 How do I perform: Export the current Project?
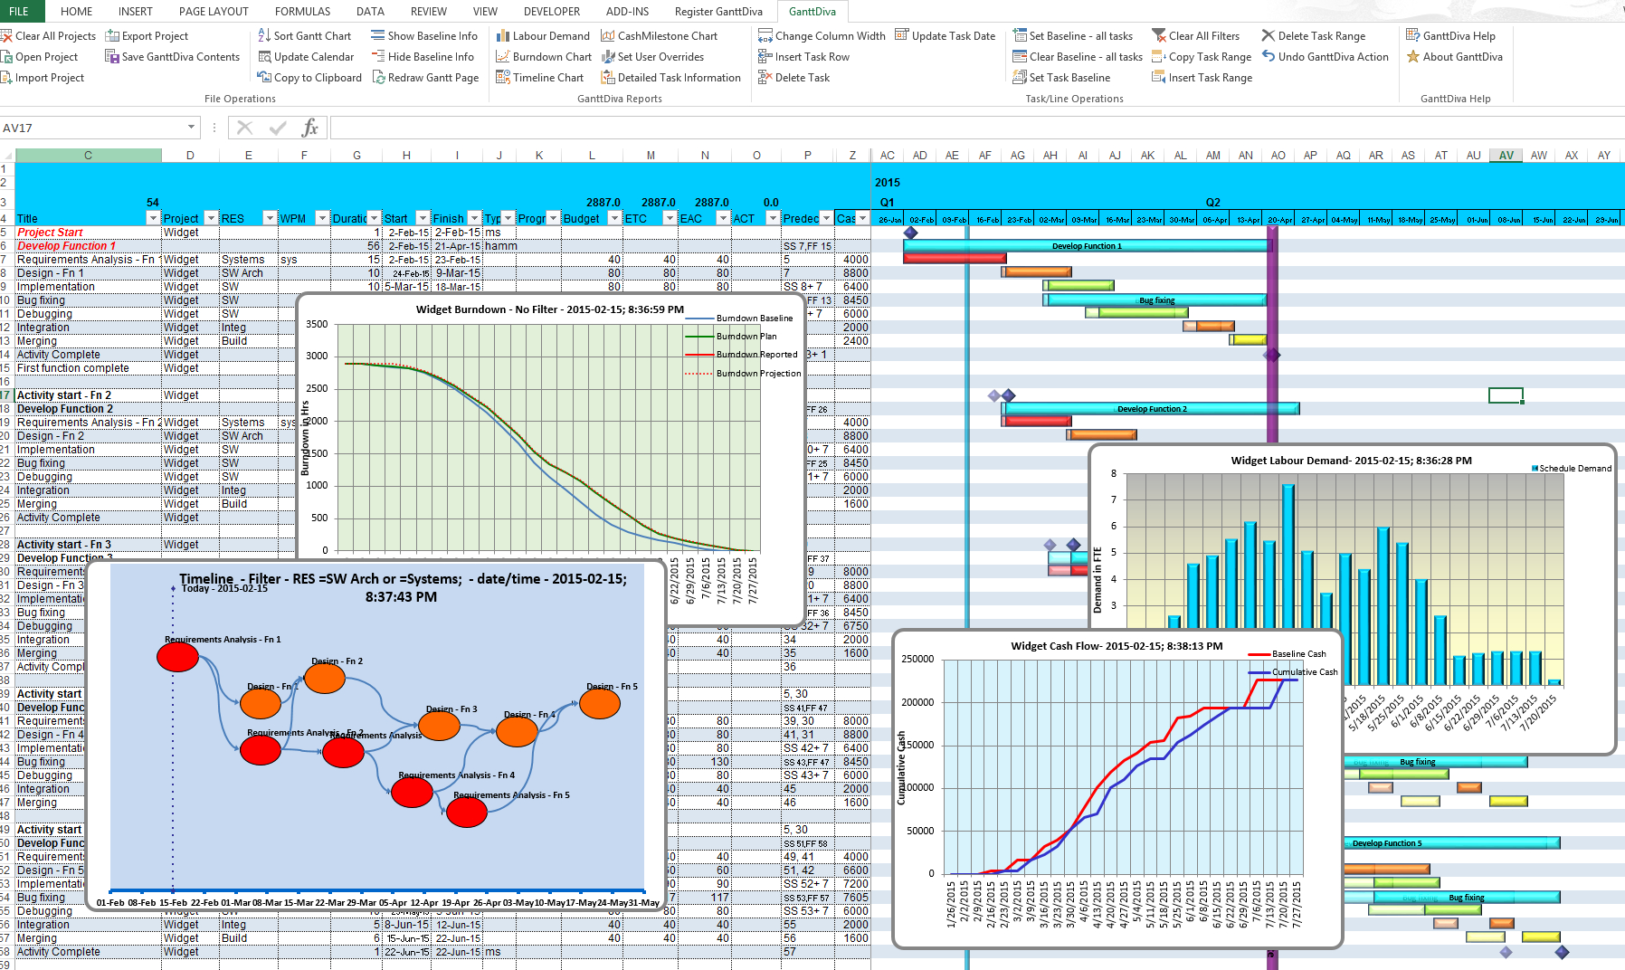[x=147, y=35]
